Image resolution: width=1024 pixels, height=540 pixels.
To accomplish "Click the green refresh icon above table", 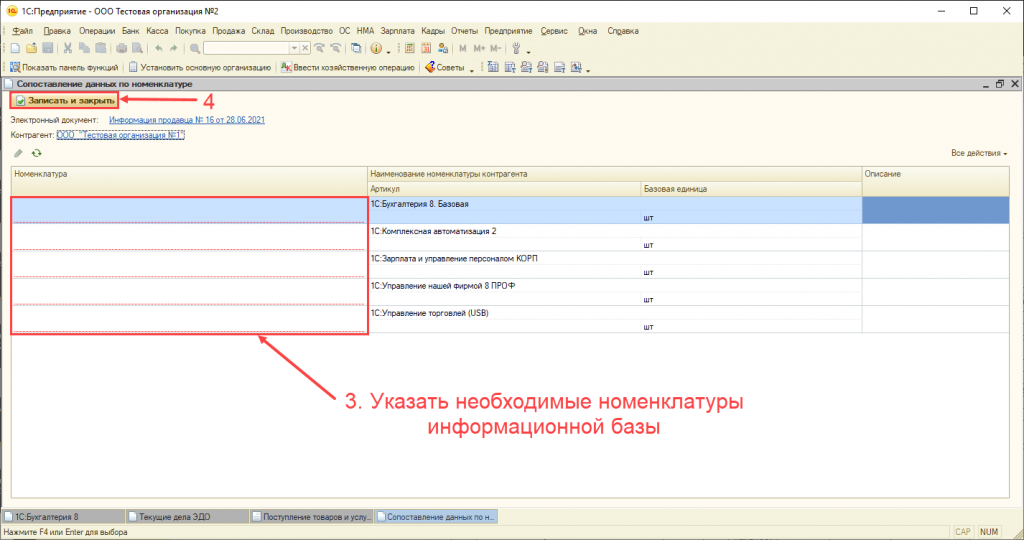I will coord(37,153).
